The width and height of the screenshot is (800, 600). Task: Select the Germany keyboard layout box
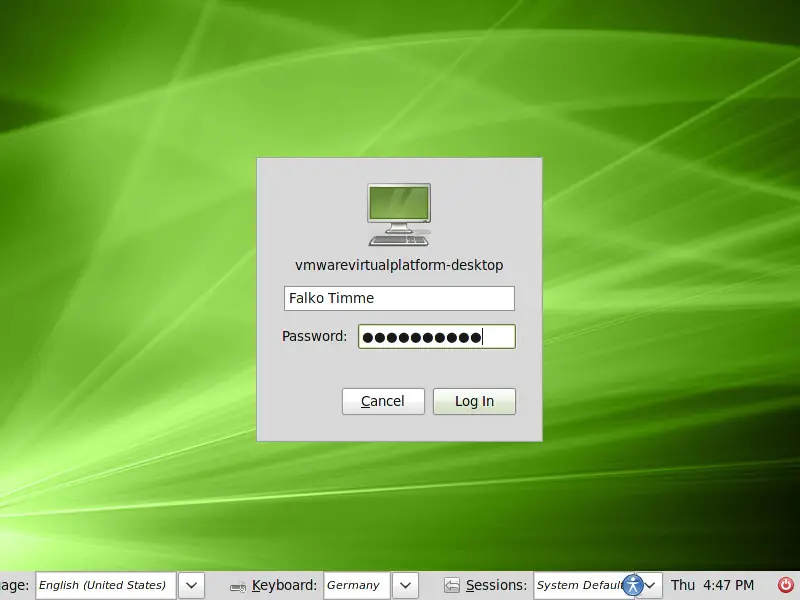point(355,585)
